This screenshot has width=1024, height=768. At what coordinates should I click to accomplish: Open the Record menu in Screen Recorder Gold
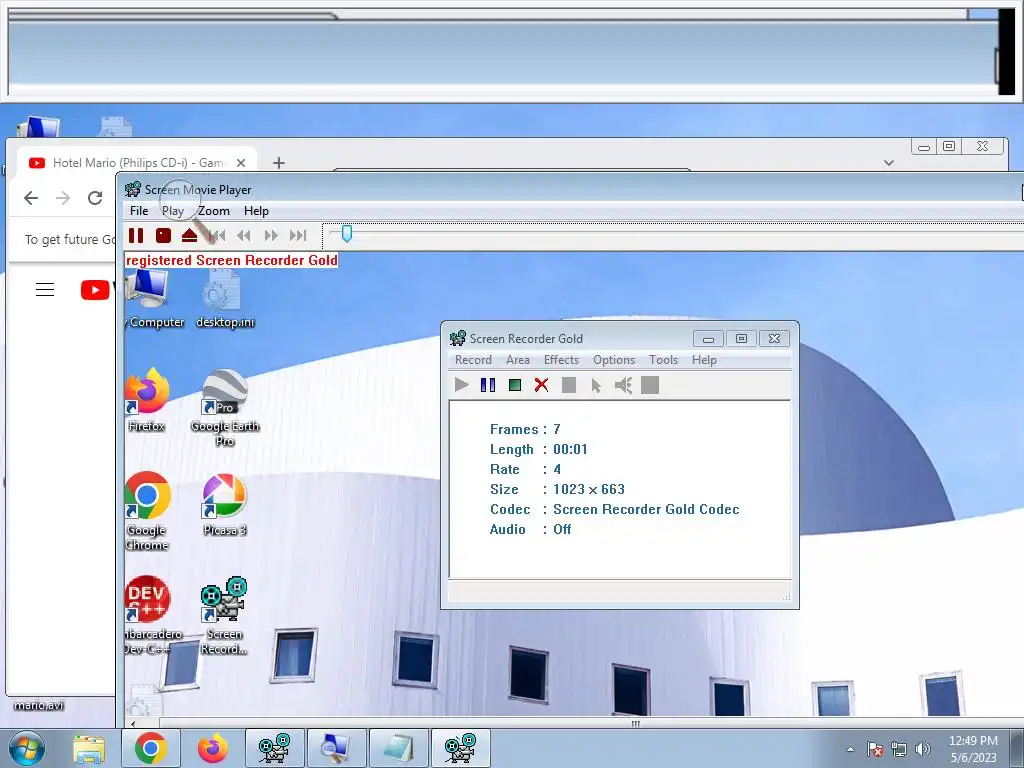(473, 360)
